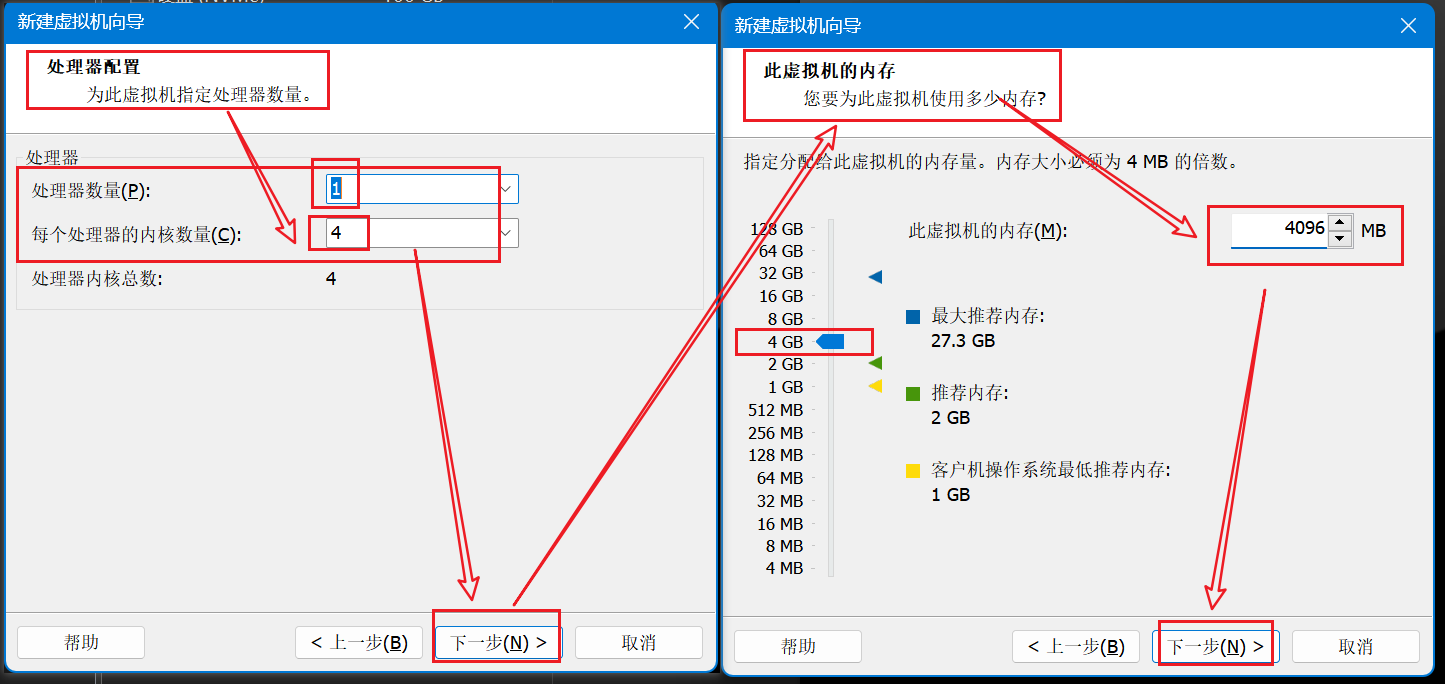Select 16 MB on the memory scale
Image resolution: width=1445 pixels, height=684 pixels.
click(x=780, y=524)
